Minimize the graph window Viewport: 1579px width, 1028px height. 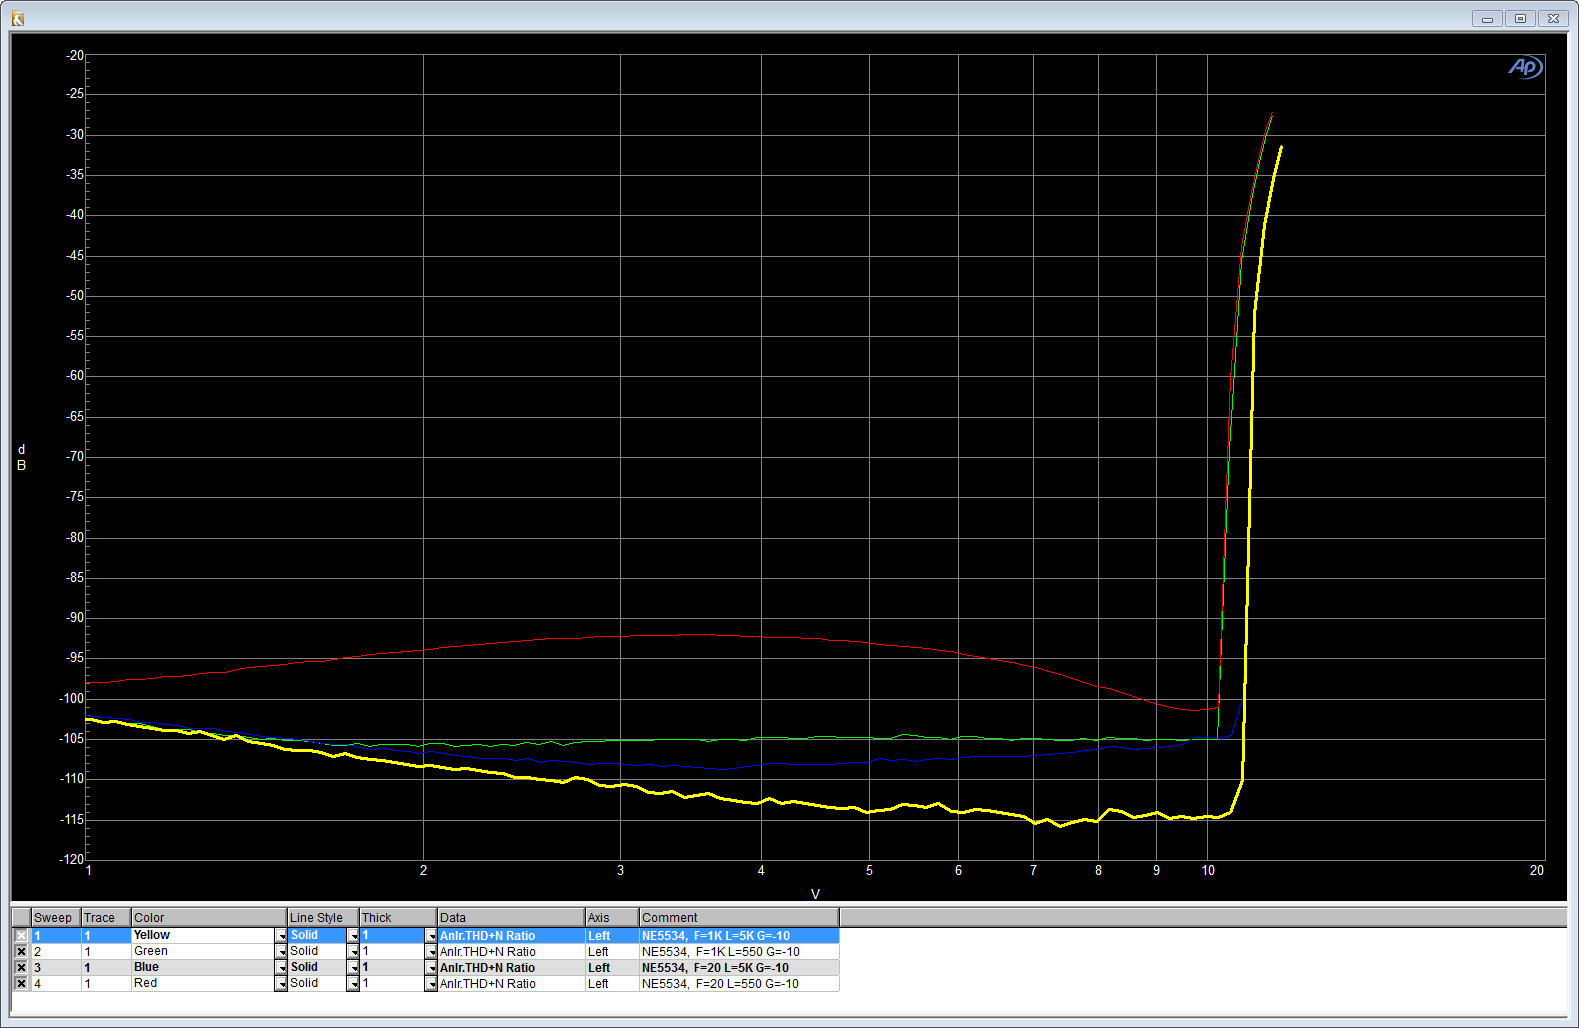coord(1487,18)
